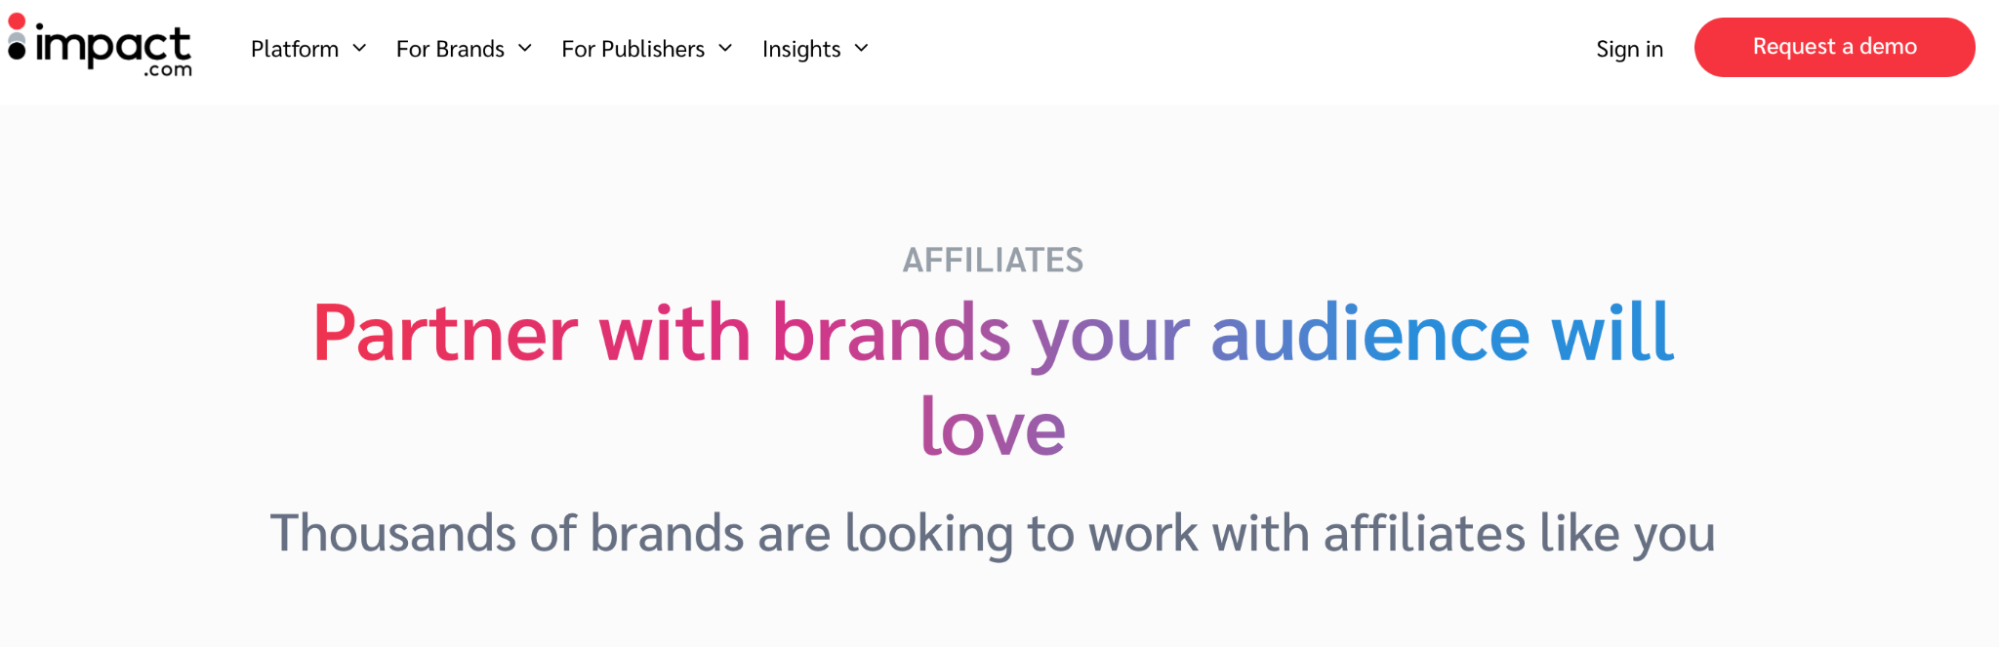The width and height of the screenshot is (1999, 648).
Task: Click the red dot in the impact logo
Action: click(17, 21)
